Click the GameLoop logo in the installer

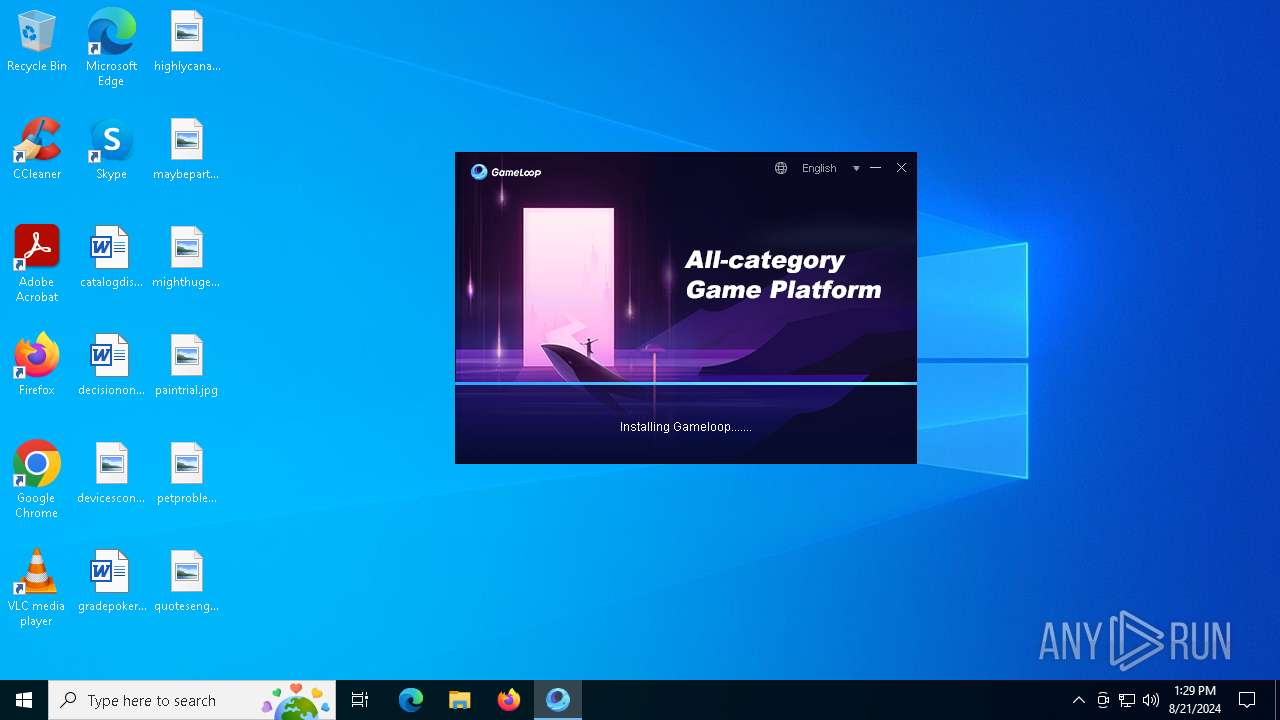506,172
